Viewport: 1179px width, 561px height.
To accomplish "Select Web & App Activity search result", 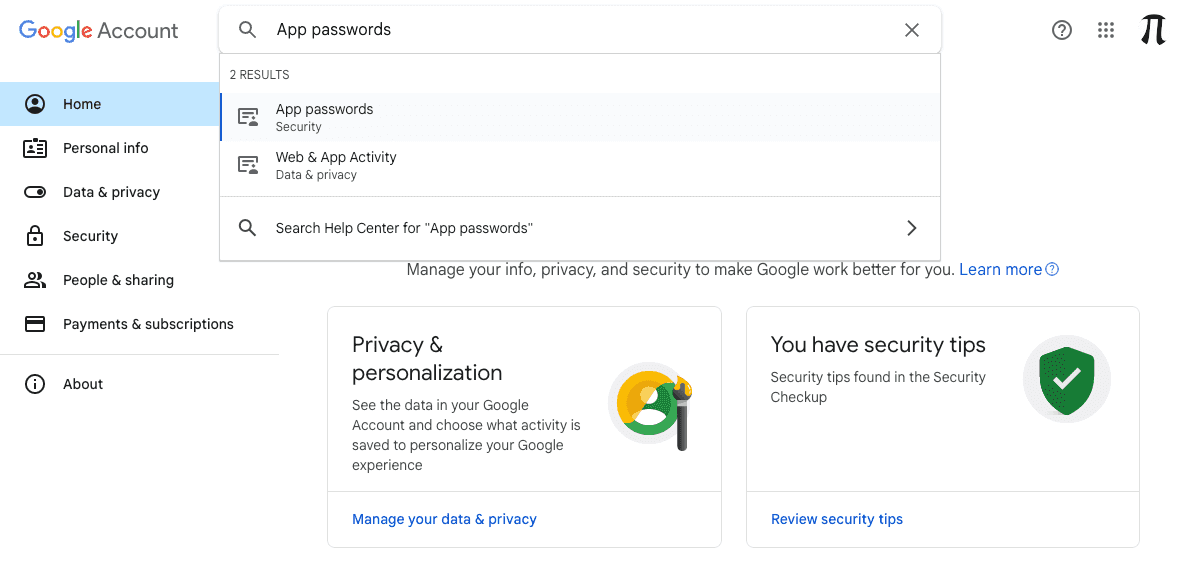I will coord(580,165).
